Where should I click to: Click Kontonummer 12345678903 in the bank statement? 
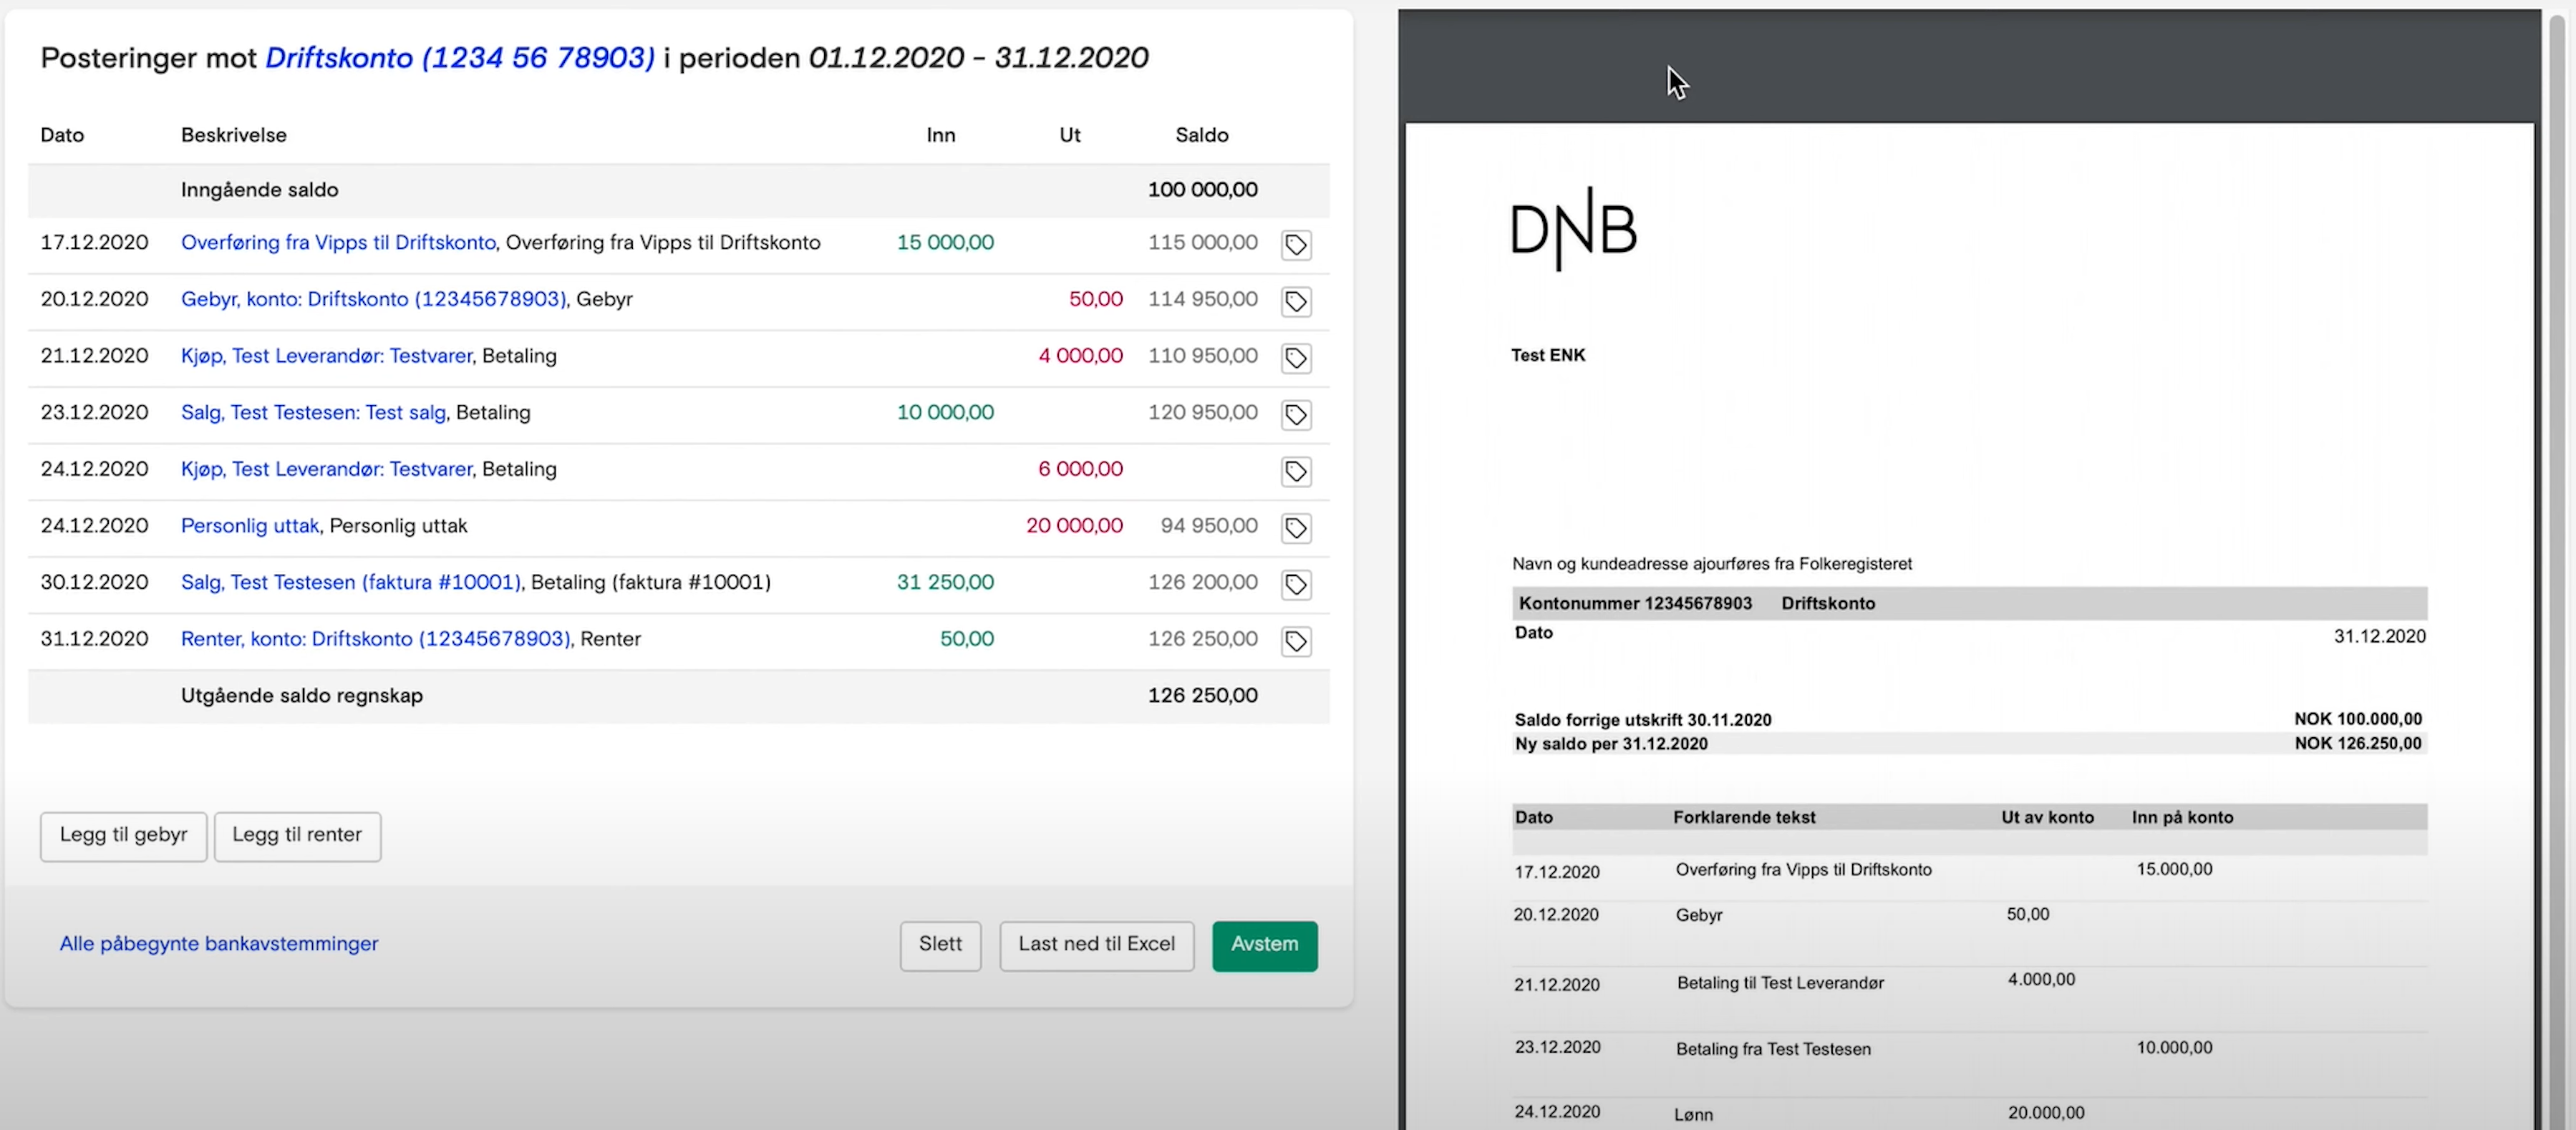pyautogui.click(x=1635, y=603)
